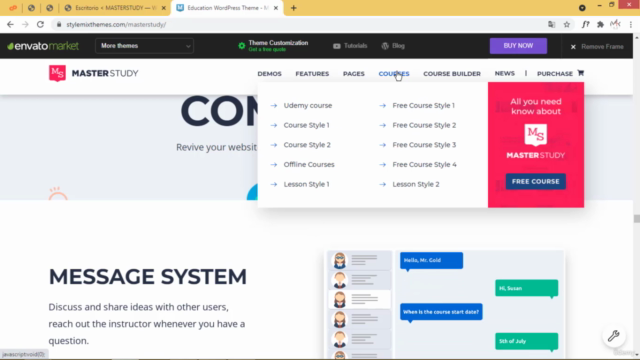This screenshot has height=360, width=640.
Task: Click the MasterStudy logo
Action: (93, 73)
